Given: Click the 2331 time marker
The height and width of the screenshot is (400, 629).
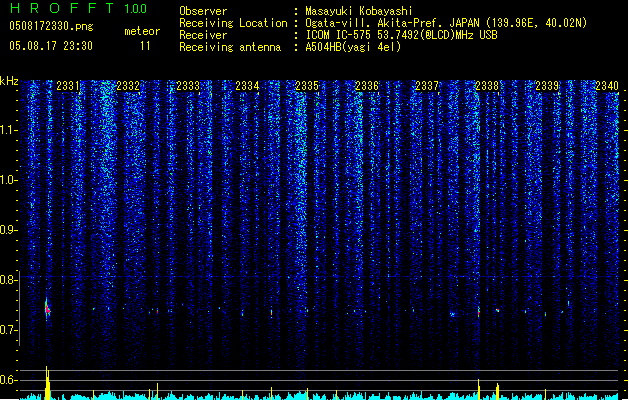Looking at the screenshot, I should click(x=68, y=86).
